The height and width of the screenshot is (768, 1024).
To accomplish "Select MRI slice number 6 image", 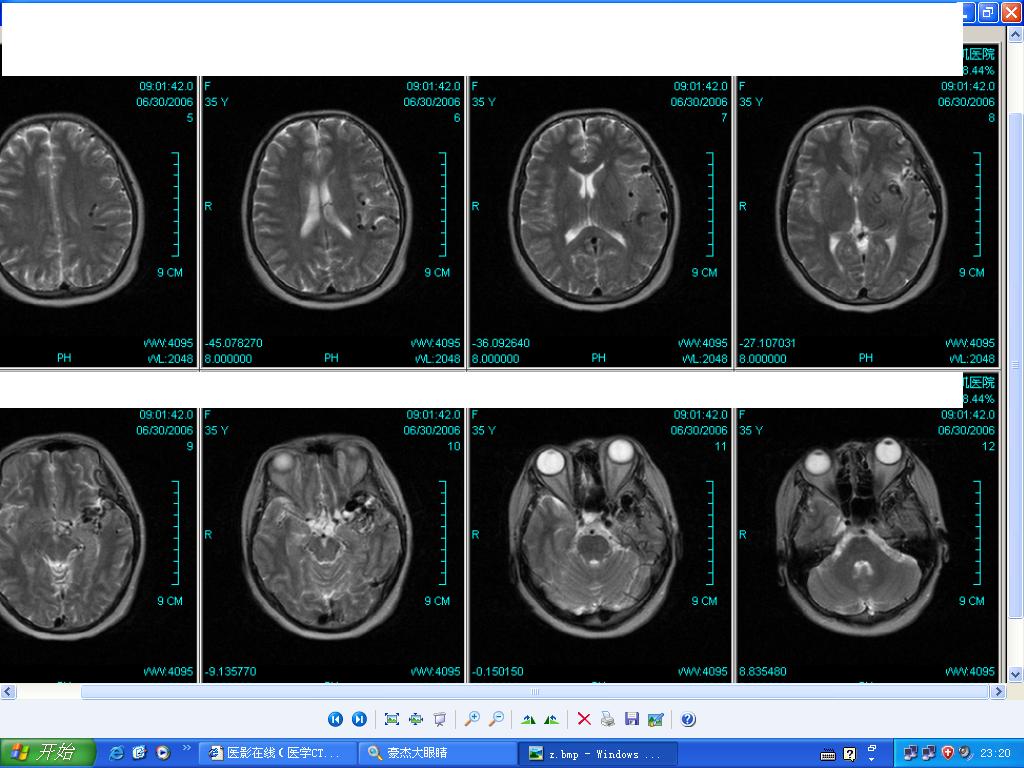I will [x=332, y=222].
